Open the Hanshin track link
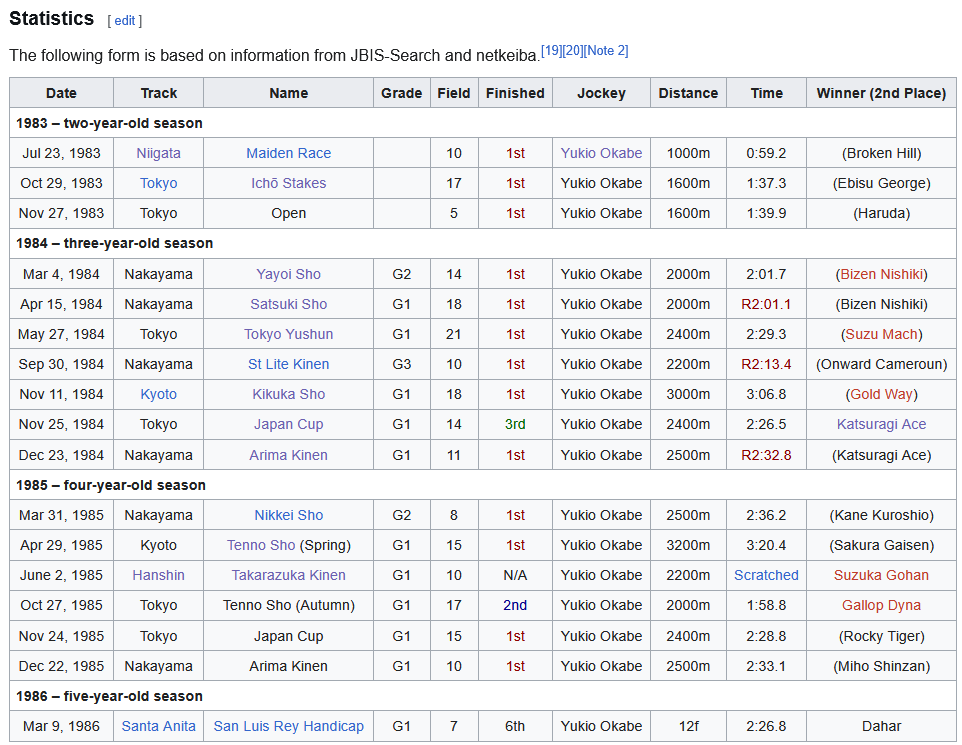962x745 pixels. pyautogui.click(x=158, y=576)
